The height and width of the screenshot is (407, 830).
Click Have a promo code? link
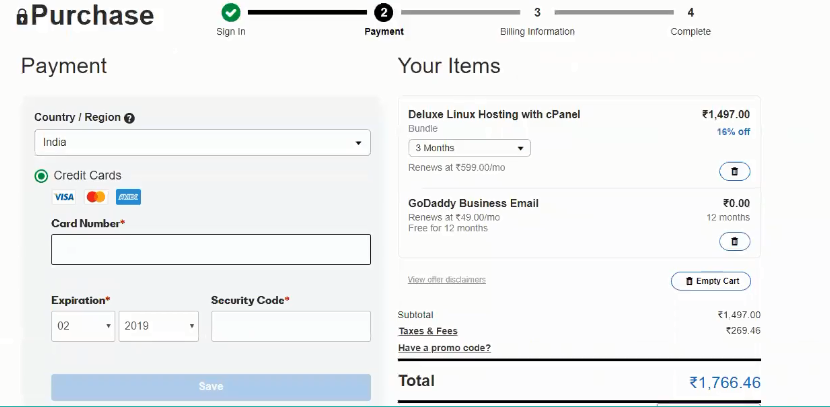(x=444, y=348)
